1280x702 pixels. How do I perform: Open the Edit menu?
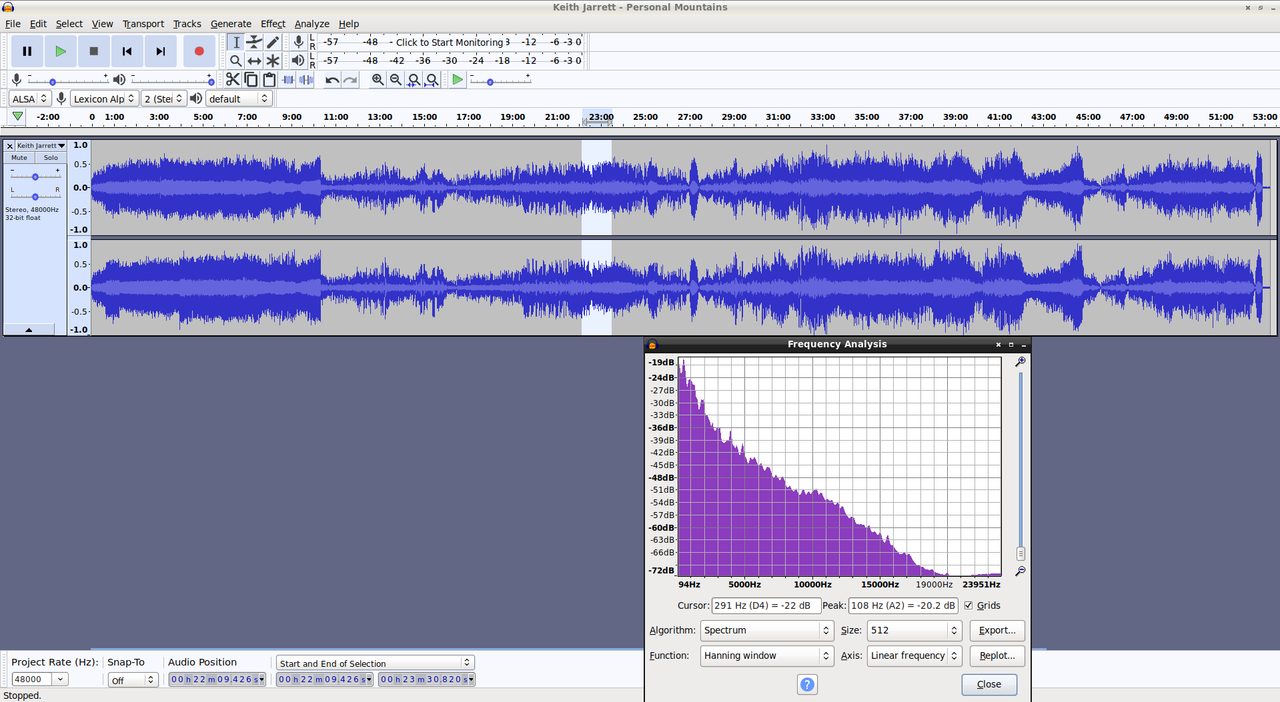point(38,23)
